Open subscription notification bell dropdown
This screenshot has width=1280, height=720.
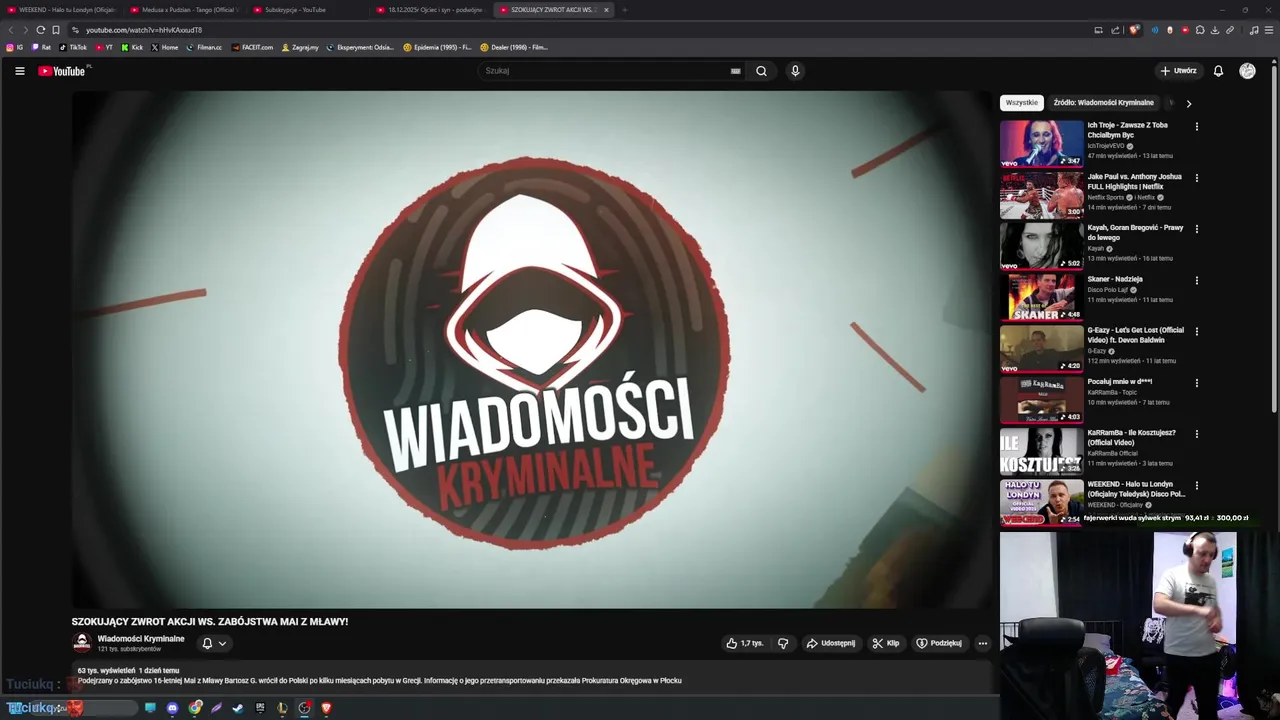[214, 643]
